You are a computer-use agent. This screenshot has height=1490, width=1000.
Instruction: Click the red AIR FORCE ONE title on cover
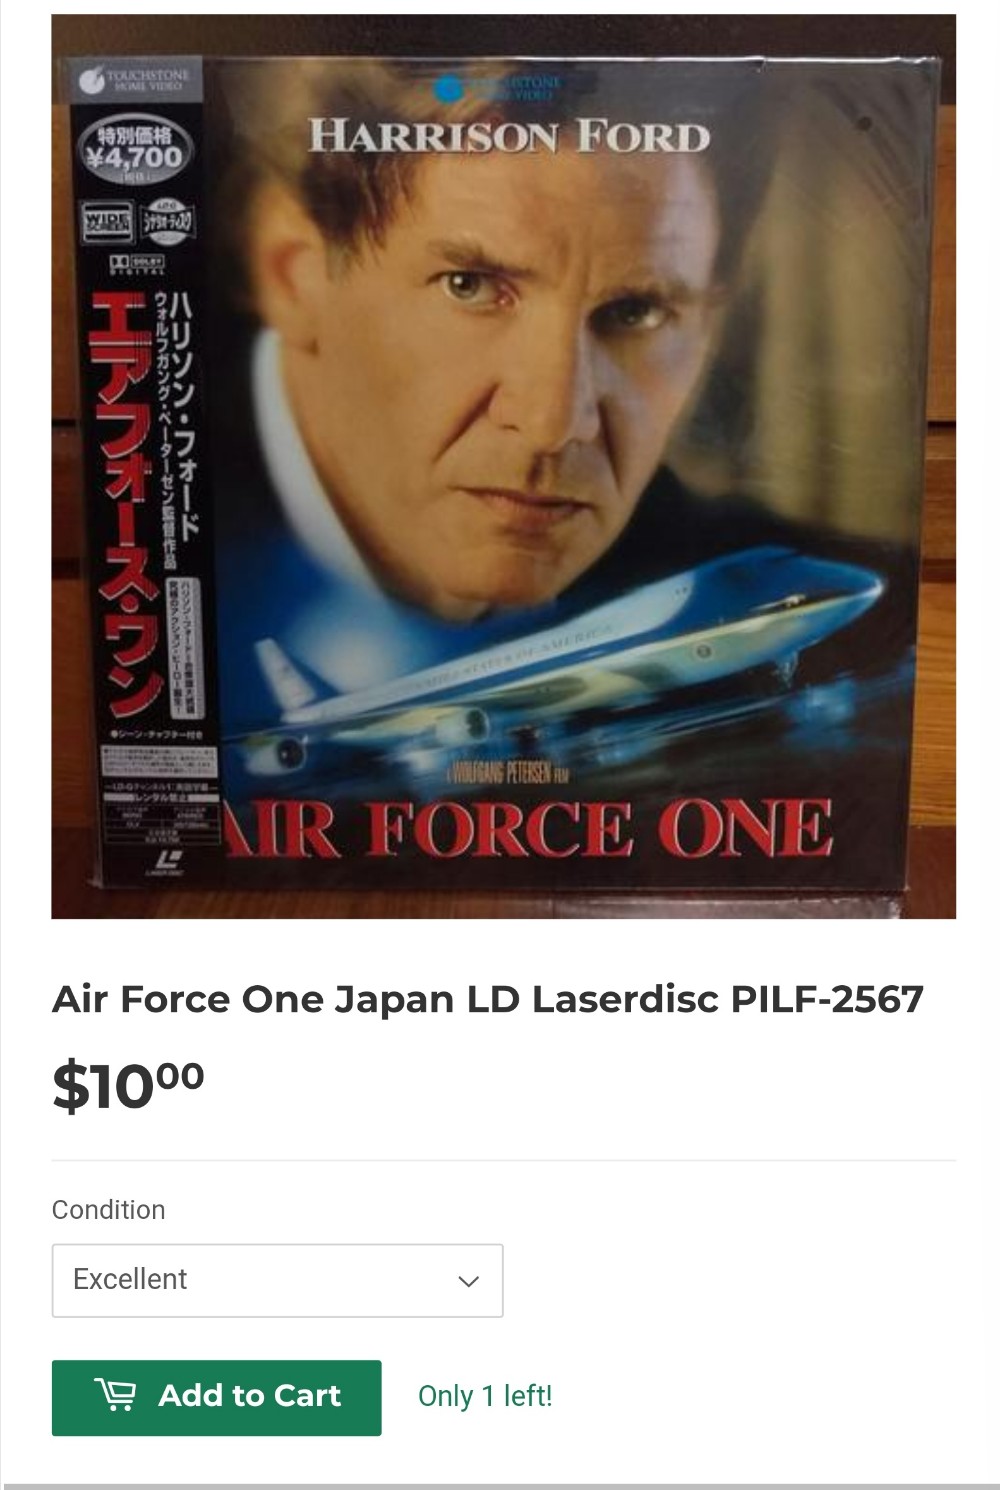click(527, 828)
